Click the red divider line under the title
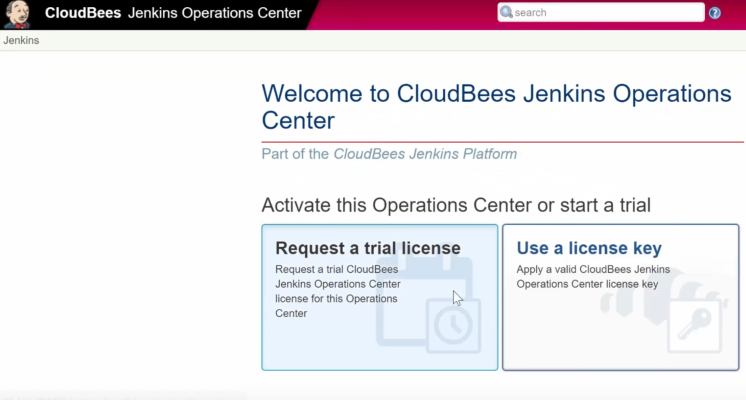This screenshot has height=400, width=746. pyautogui.click(x=500, y=141)
